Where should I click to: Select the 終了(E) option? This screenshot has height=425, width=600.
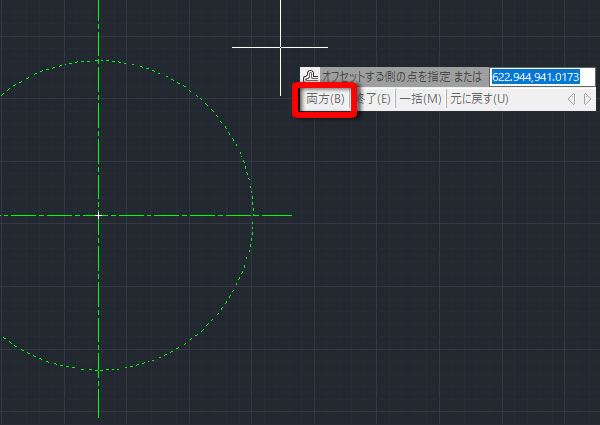(374, 99)
